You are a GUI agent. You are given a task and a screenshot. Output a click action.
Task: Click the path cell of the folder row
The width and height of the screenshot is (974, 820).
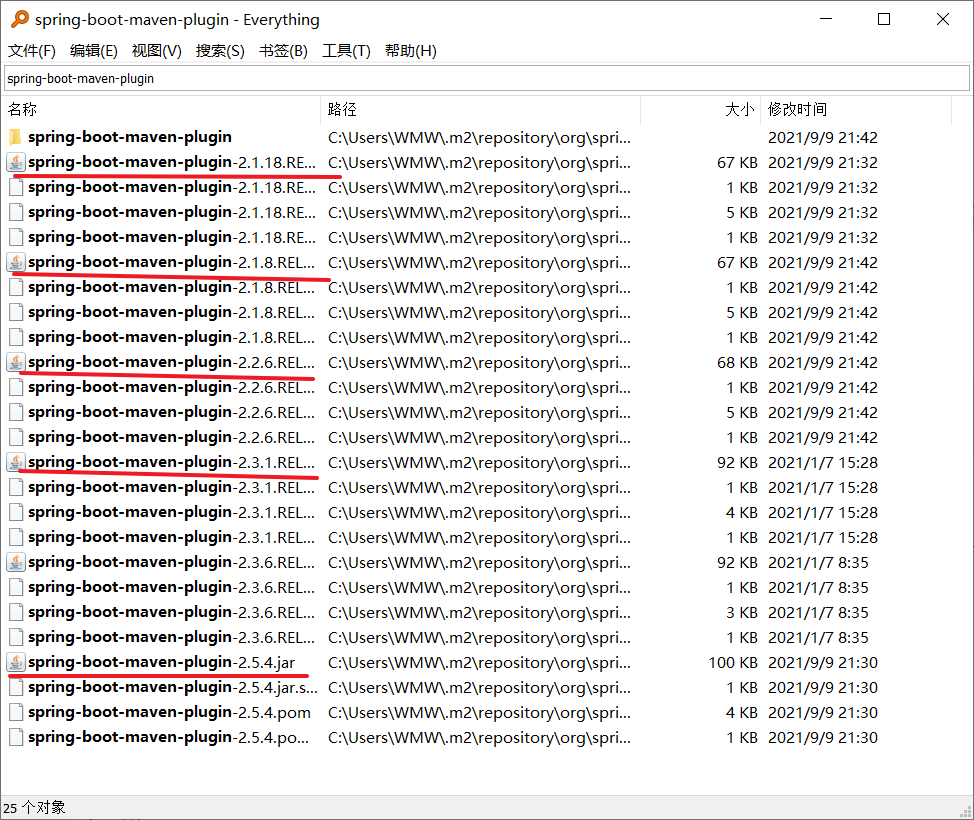pos(479,137)
